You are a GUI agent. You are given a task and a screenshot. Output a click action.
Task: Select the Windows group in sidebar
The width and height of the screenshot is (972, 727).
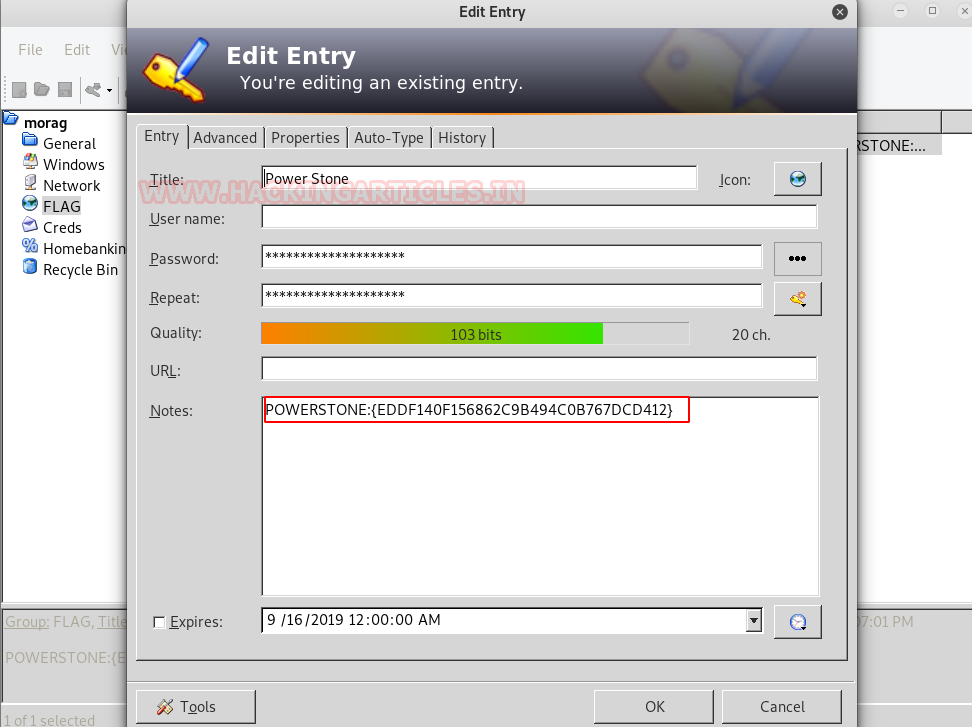[x=73, y=164]
